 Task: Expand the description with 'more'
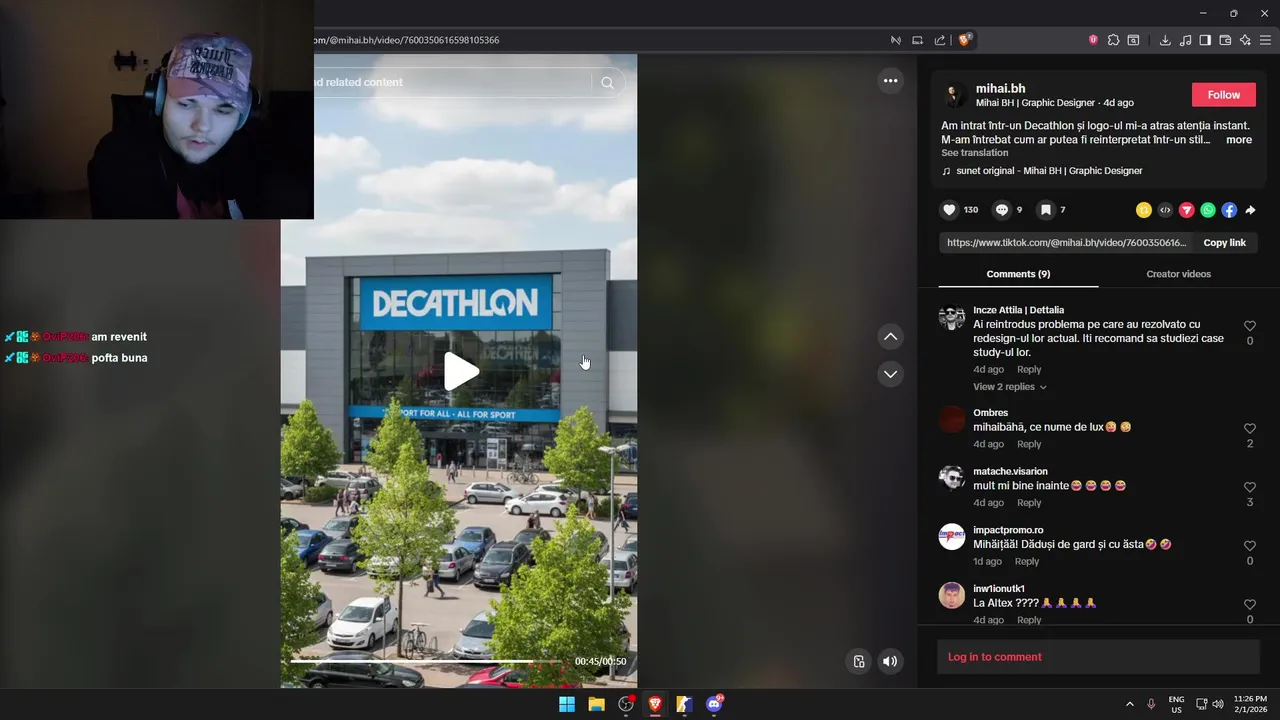click(1238, 140)
